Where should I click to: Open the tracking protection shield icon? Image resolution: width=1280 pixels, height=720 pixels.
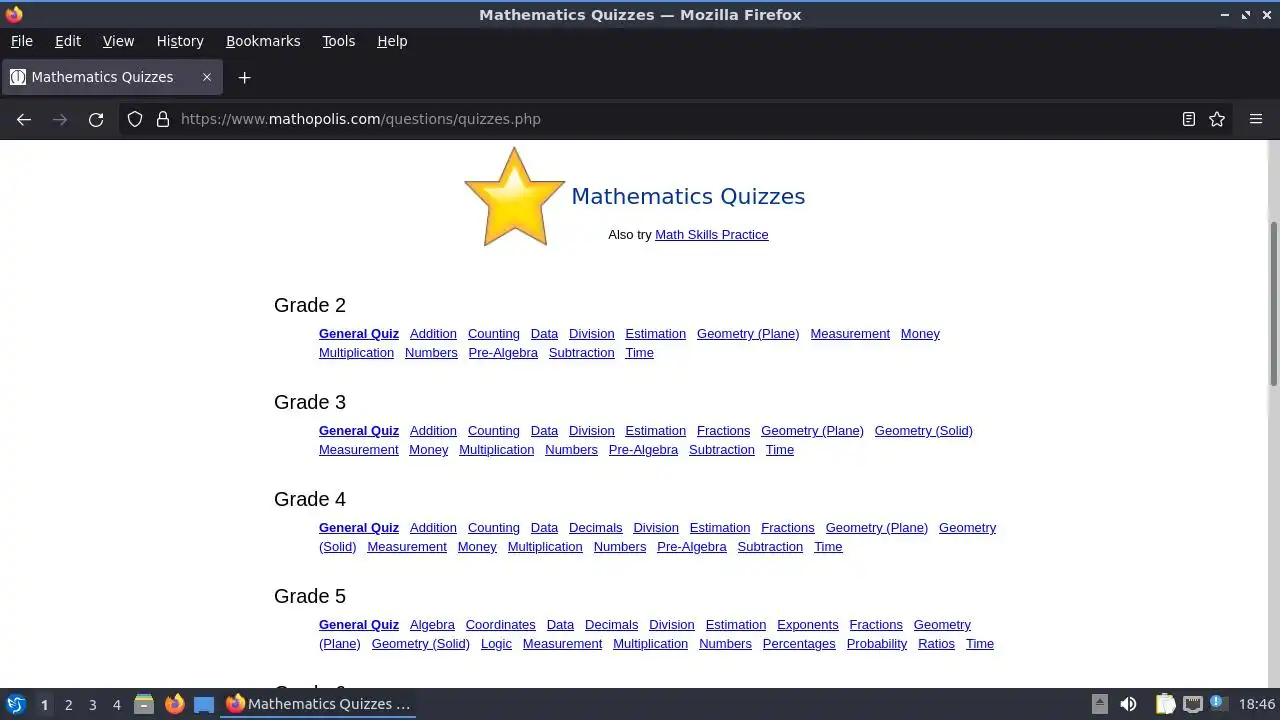135,119
